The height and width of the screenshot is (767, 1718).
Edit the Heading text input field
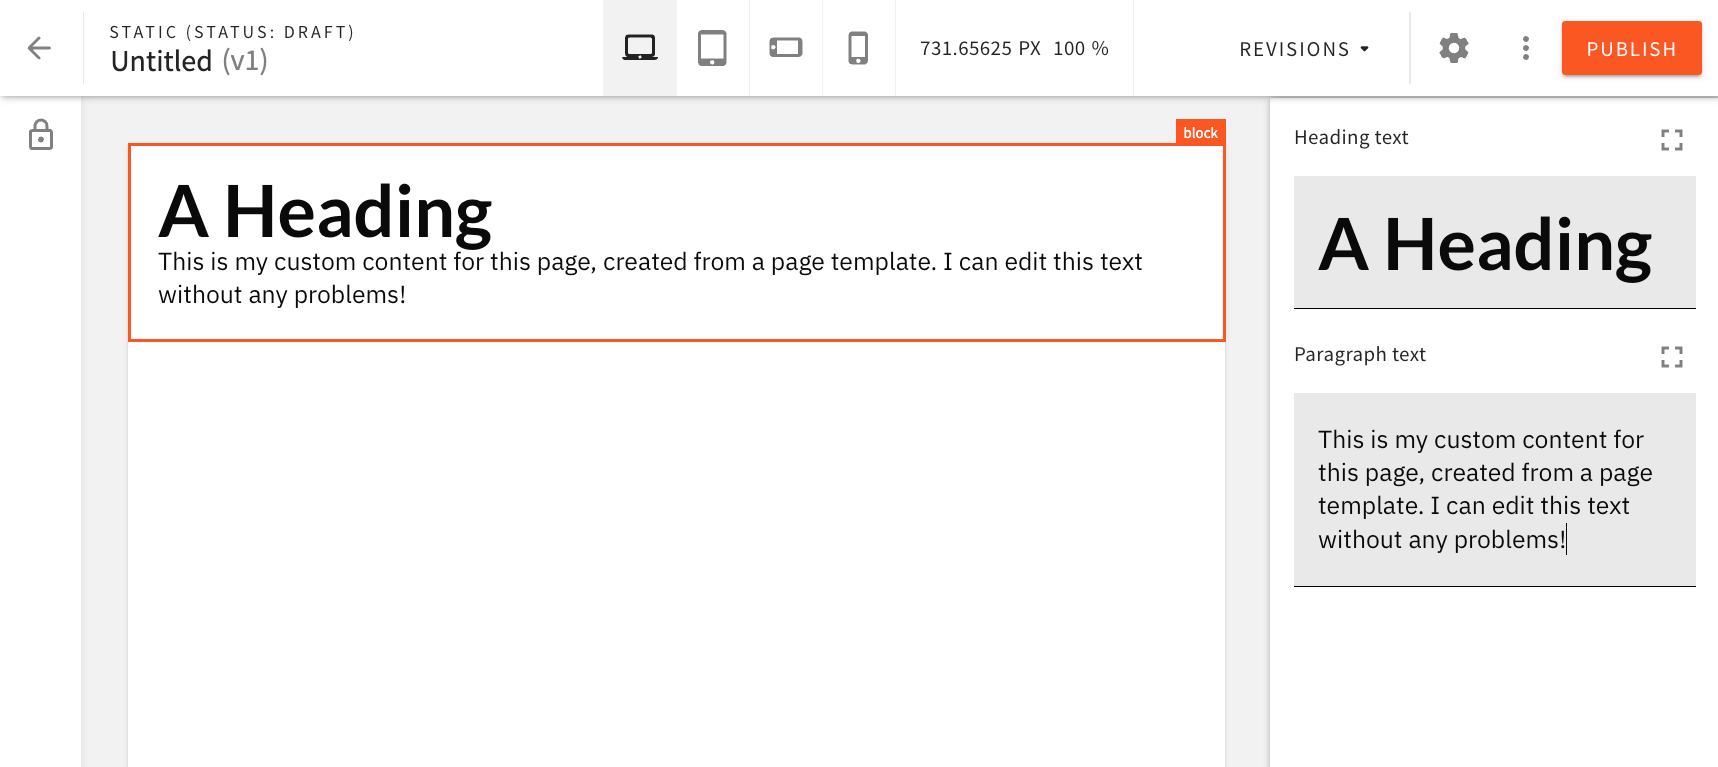tap(1494, 244)
